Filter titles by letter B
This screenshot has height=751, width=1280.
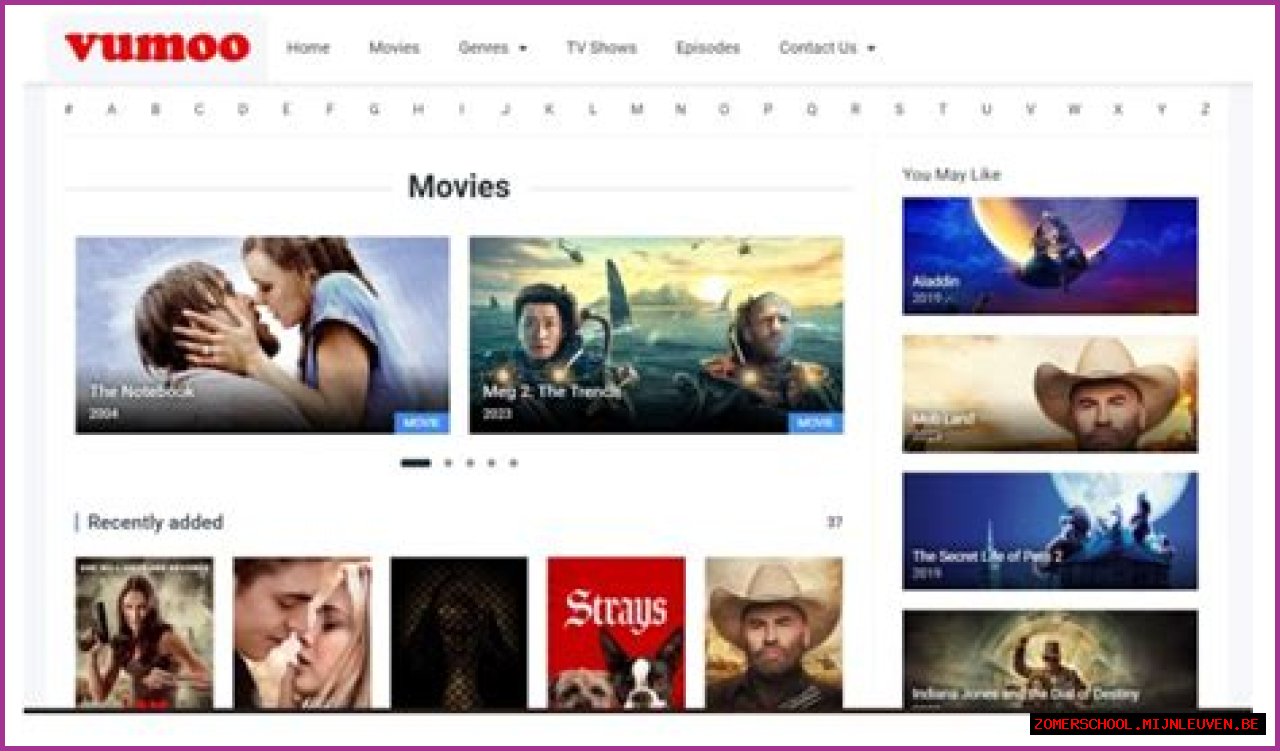pos(155,109)
